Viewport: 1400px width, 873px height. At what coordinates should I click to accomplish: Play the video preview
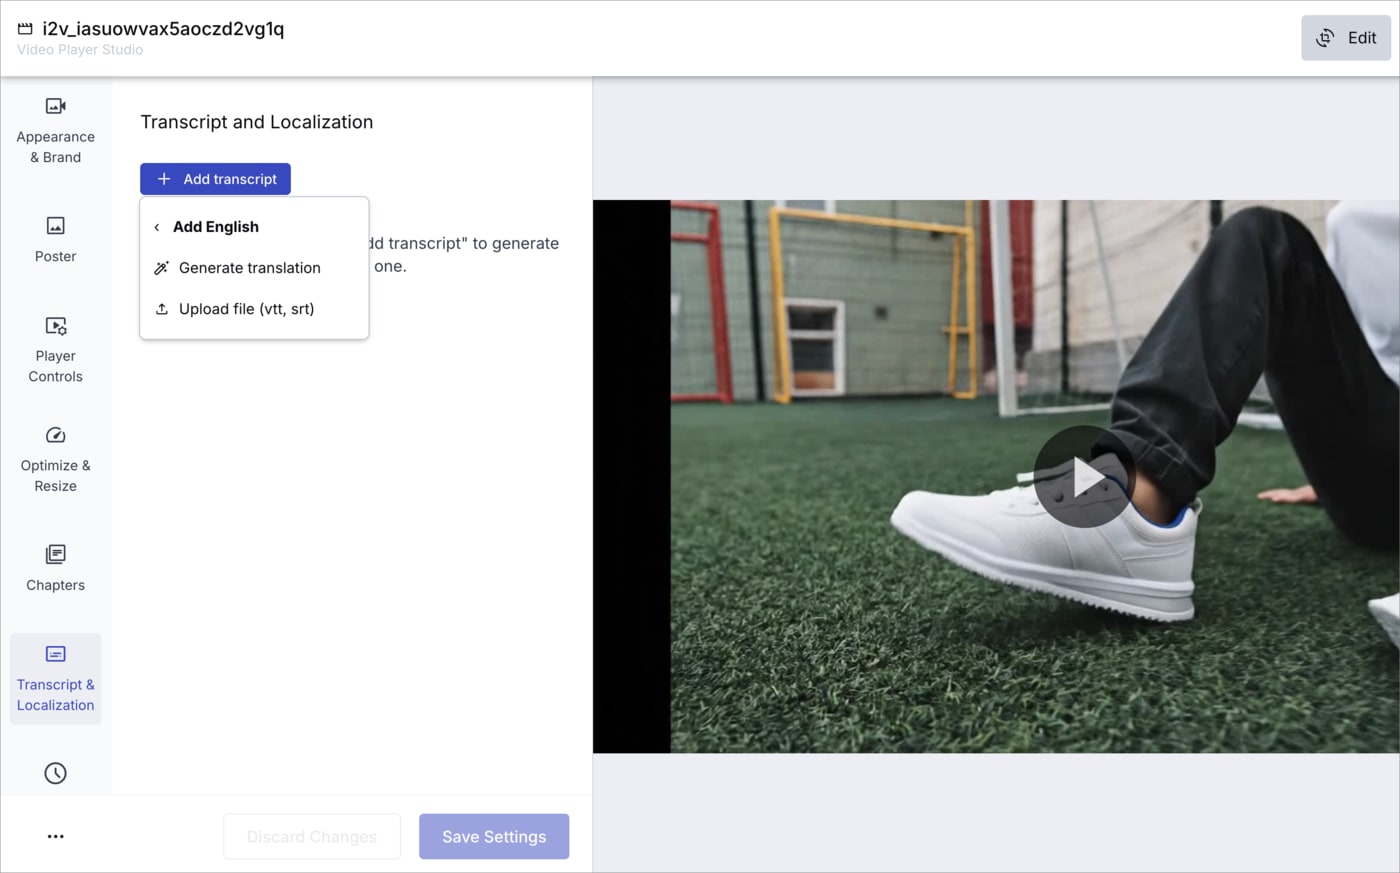[1084, 477]
